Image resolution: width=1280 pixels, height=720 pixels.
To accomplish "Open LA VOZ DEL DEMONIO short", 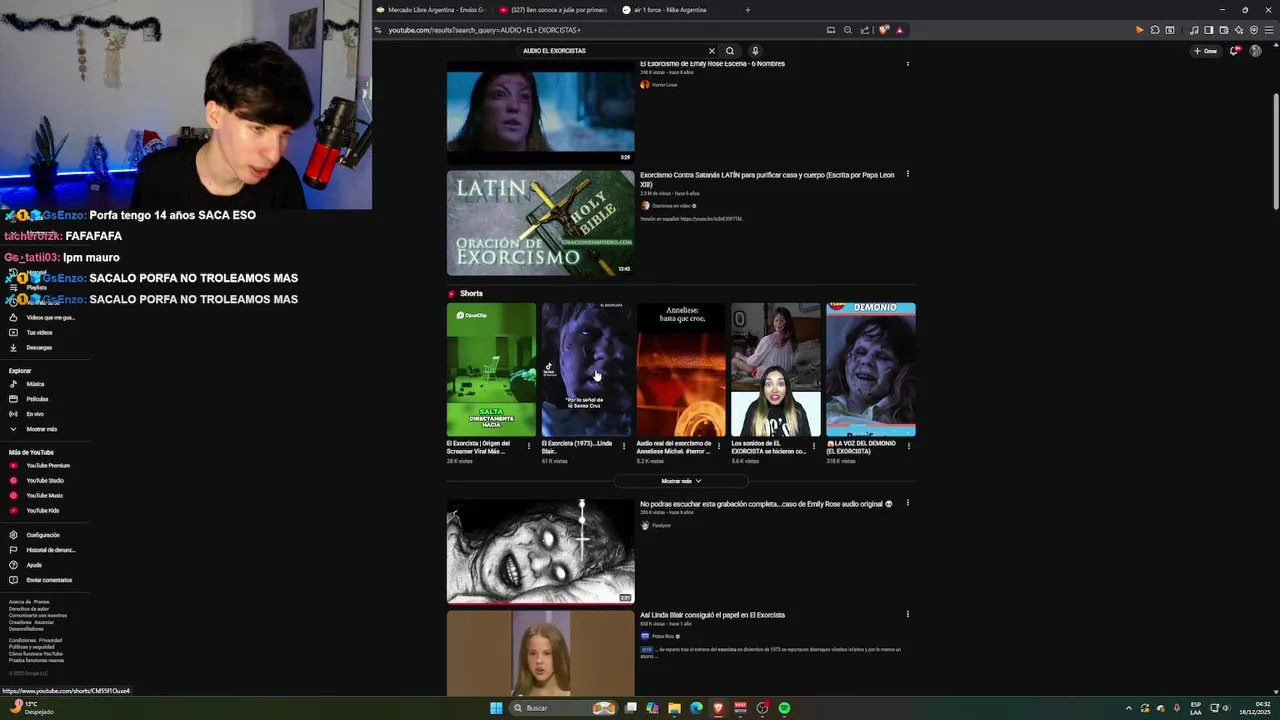I will [870, 370].
